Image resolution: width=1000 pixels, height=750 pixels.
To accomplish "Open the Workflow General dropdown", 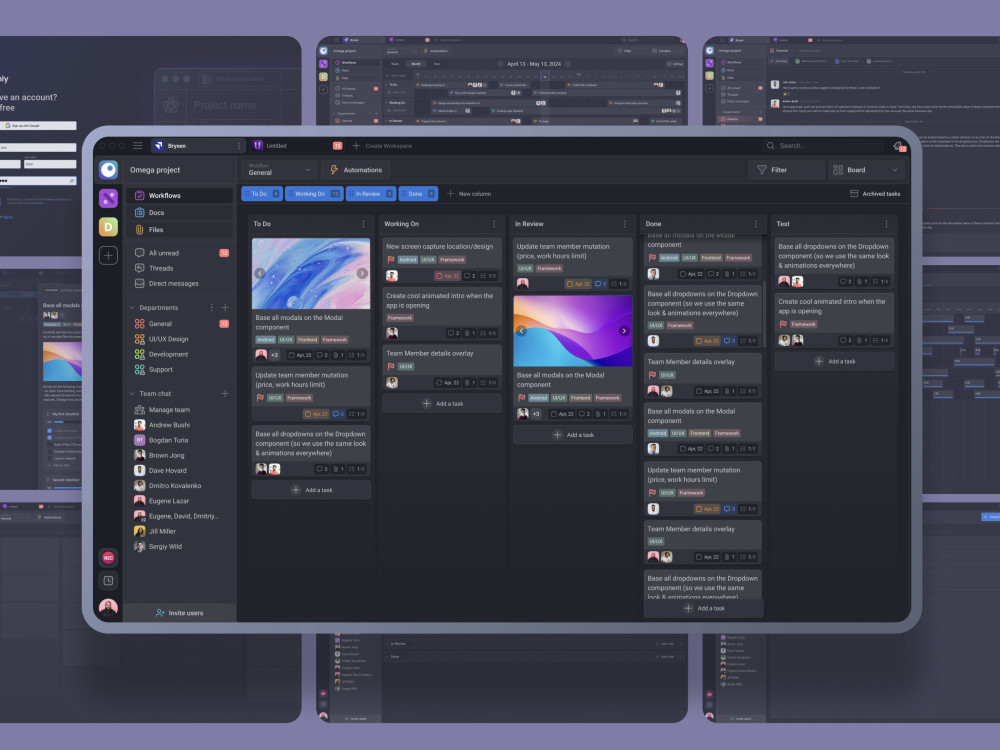I will pyautogui.click(x=279, y=170).
